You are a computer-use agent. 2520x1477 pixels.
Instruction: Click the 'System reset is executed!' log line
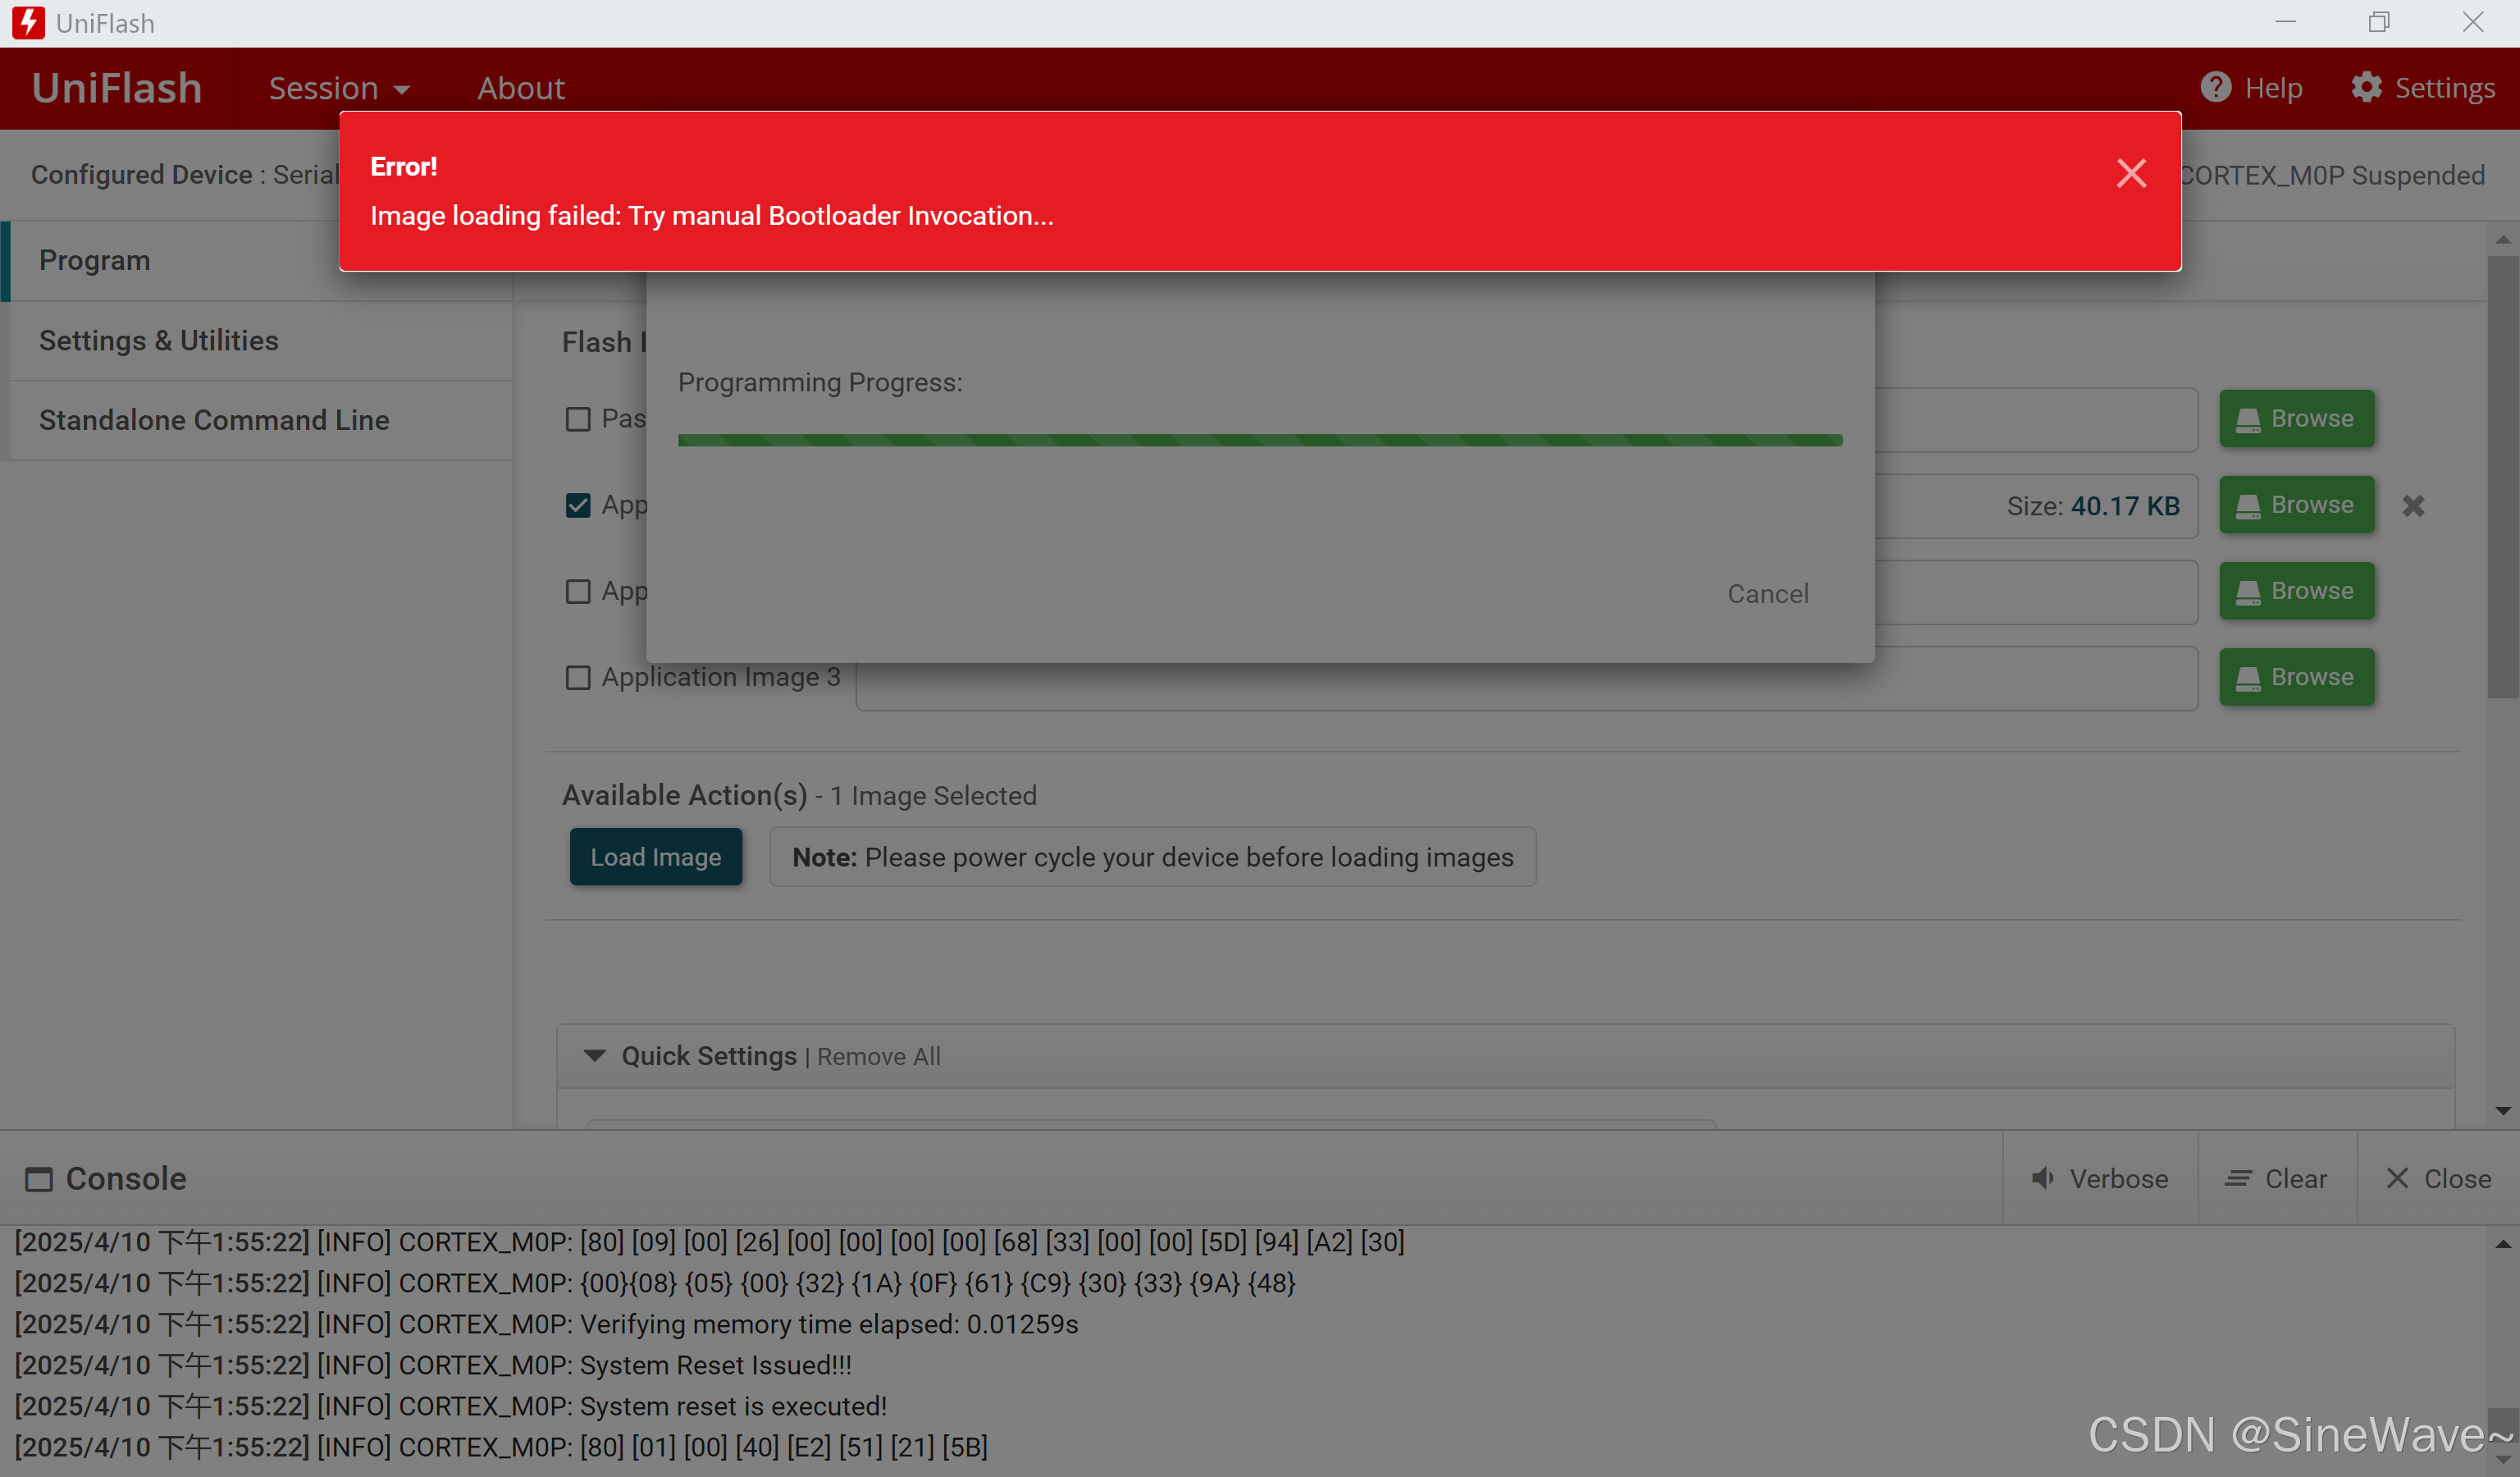click(450, 1406)
